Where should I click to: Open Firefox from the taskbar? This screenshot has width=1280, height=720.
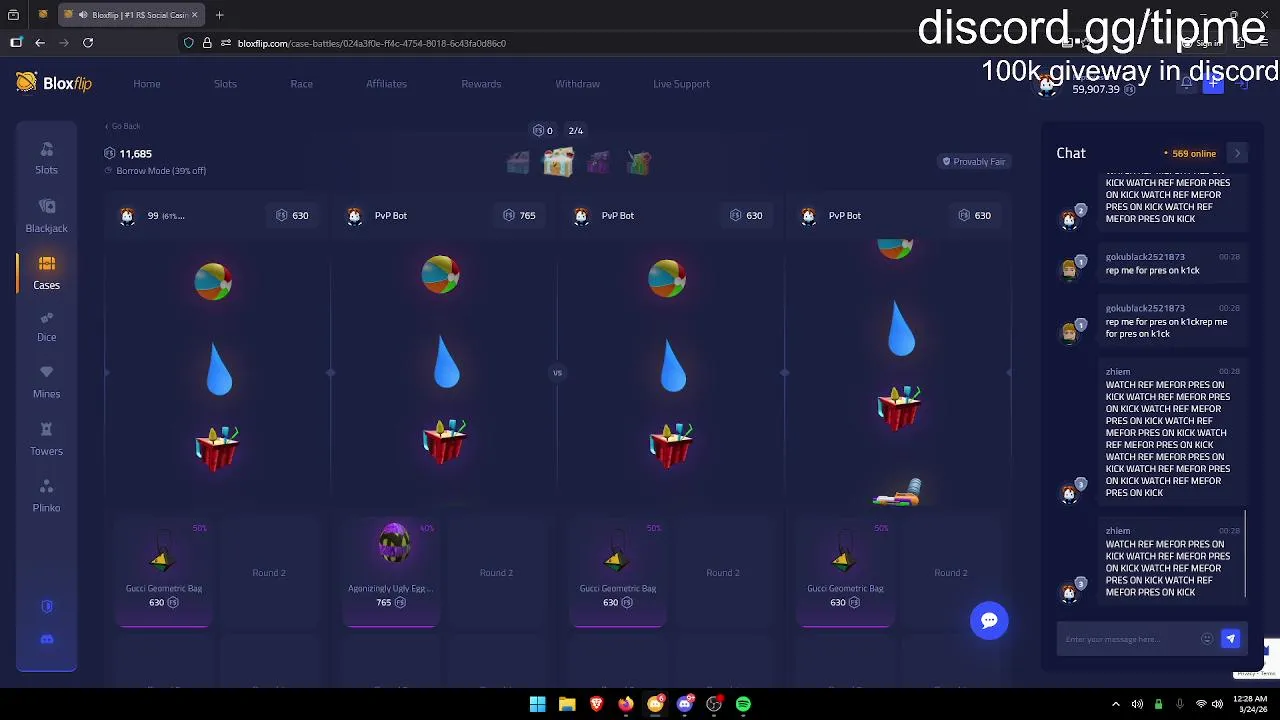(x=626, y=704)
